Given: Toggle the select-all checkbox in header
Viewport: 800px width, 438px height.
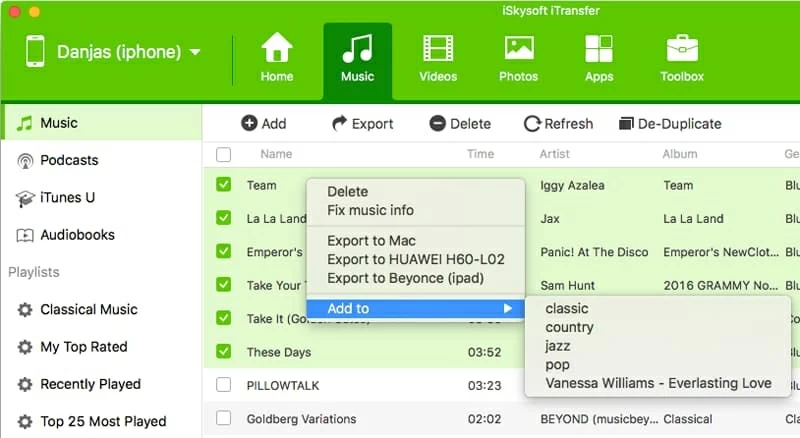Looking at the screenshot, I should pyautogui.click(x=224, y=155).
